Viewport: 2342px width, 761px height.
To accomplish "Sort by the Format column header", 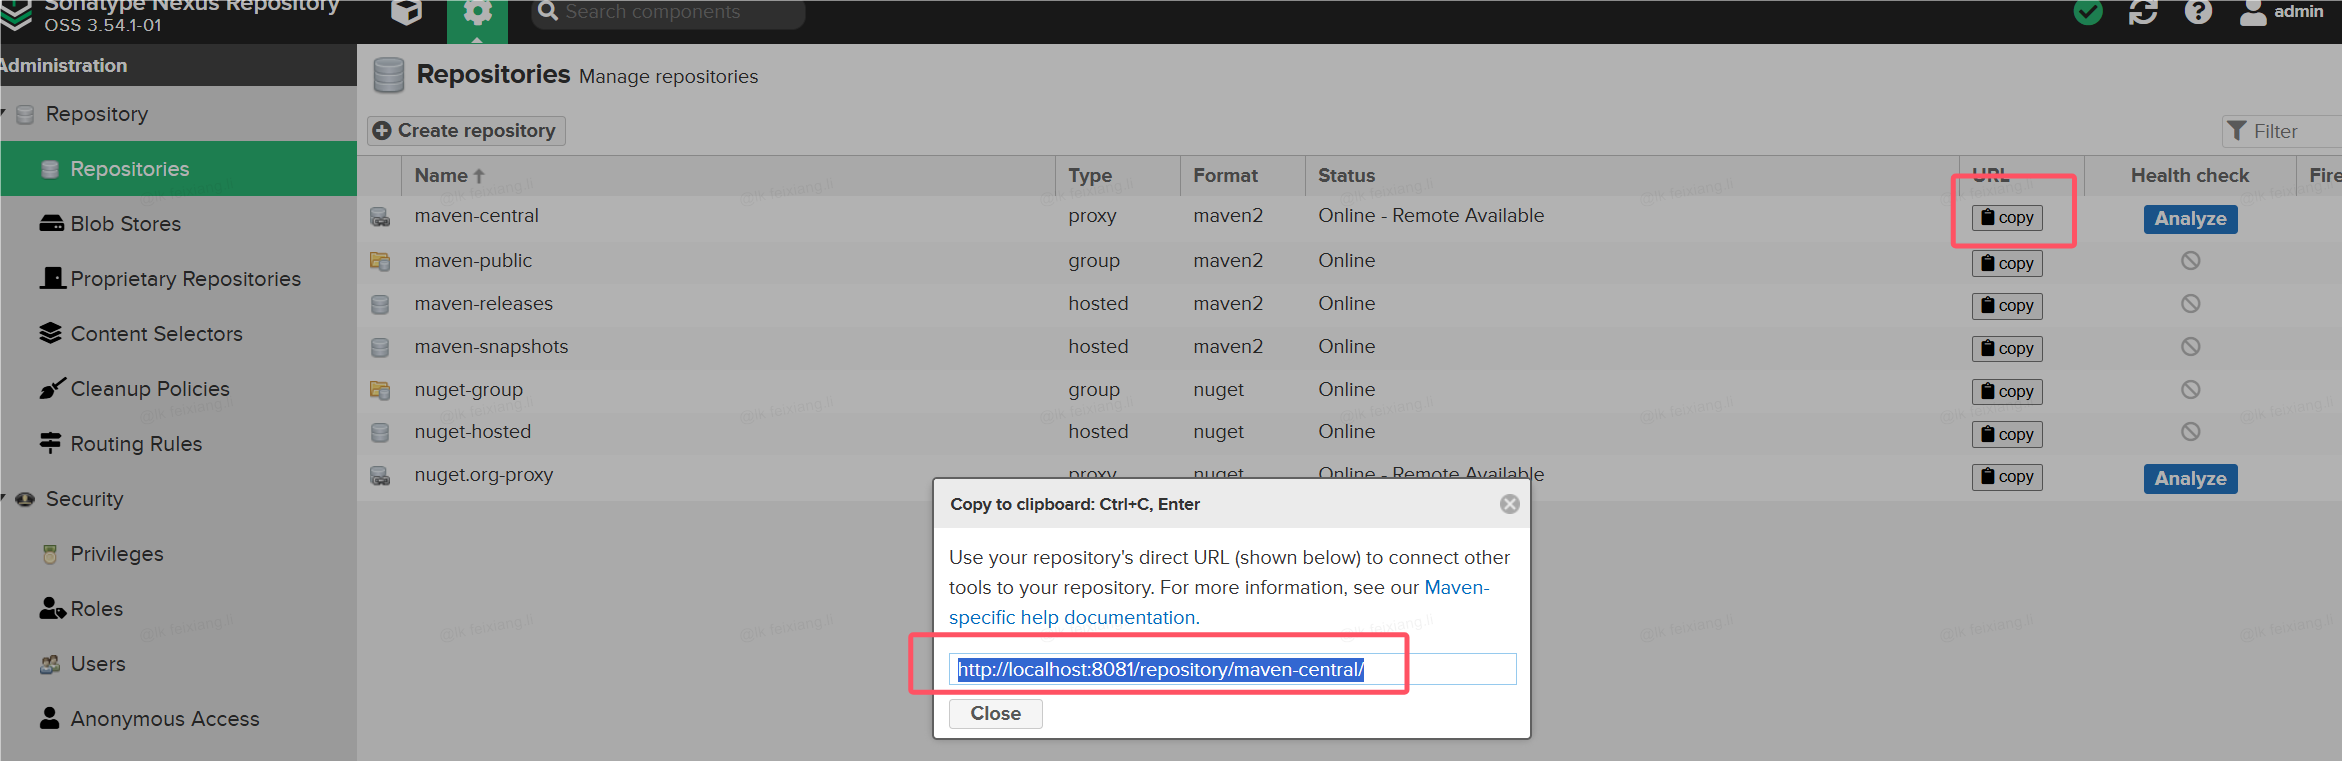I will [x=1242, y=175].
